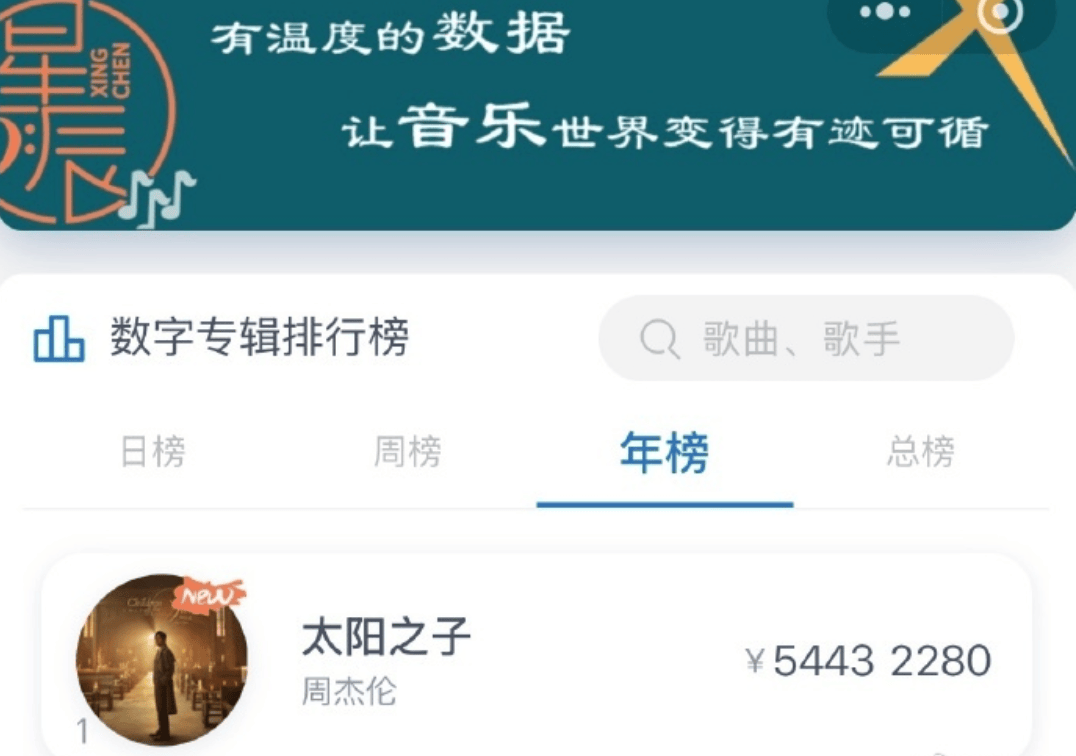
Task: Open the 总榜 tab
Action: point(920,452)
